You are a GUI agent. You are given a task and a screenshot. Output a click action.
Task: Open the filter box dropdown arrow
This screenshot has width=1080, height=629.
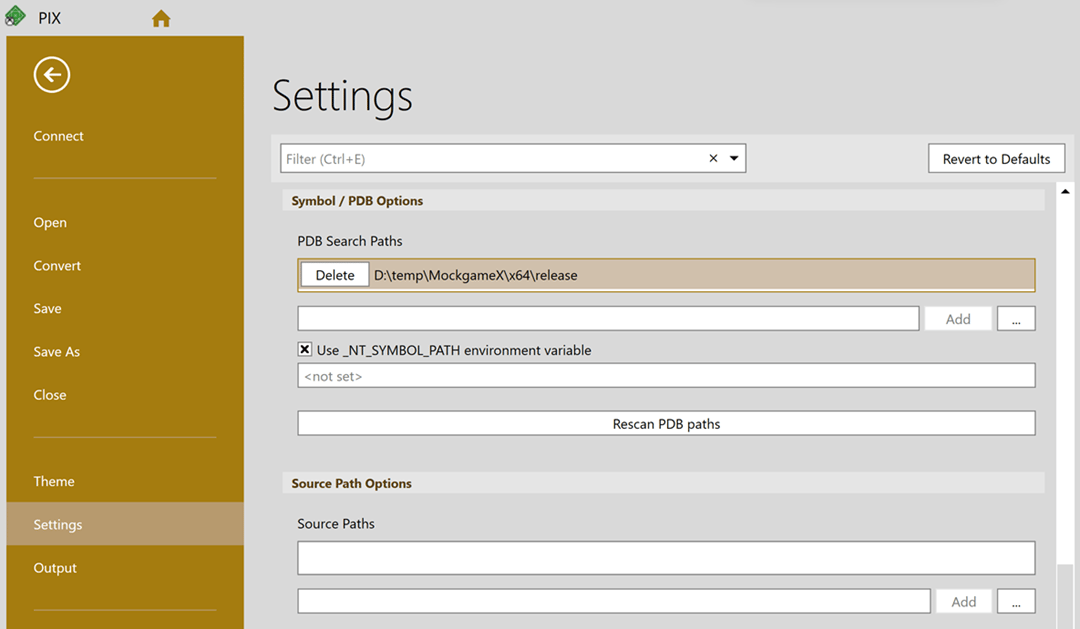pyautogui.click(x=734, y=158)
